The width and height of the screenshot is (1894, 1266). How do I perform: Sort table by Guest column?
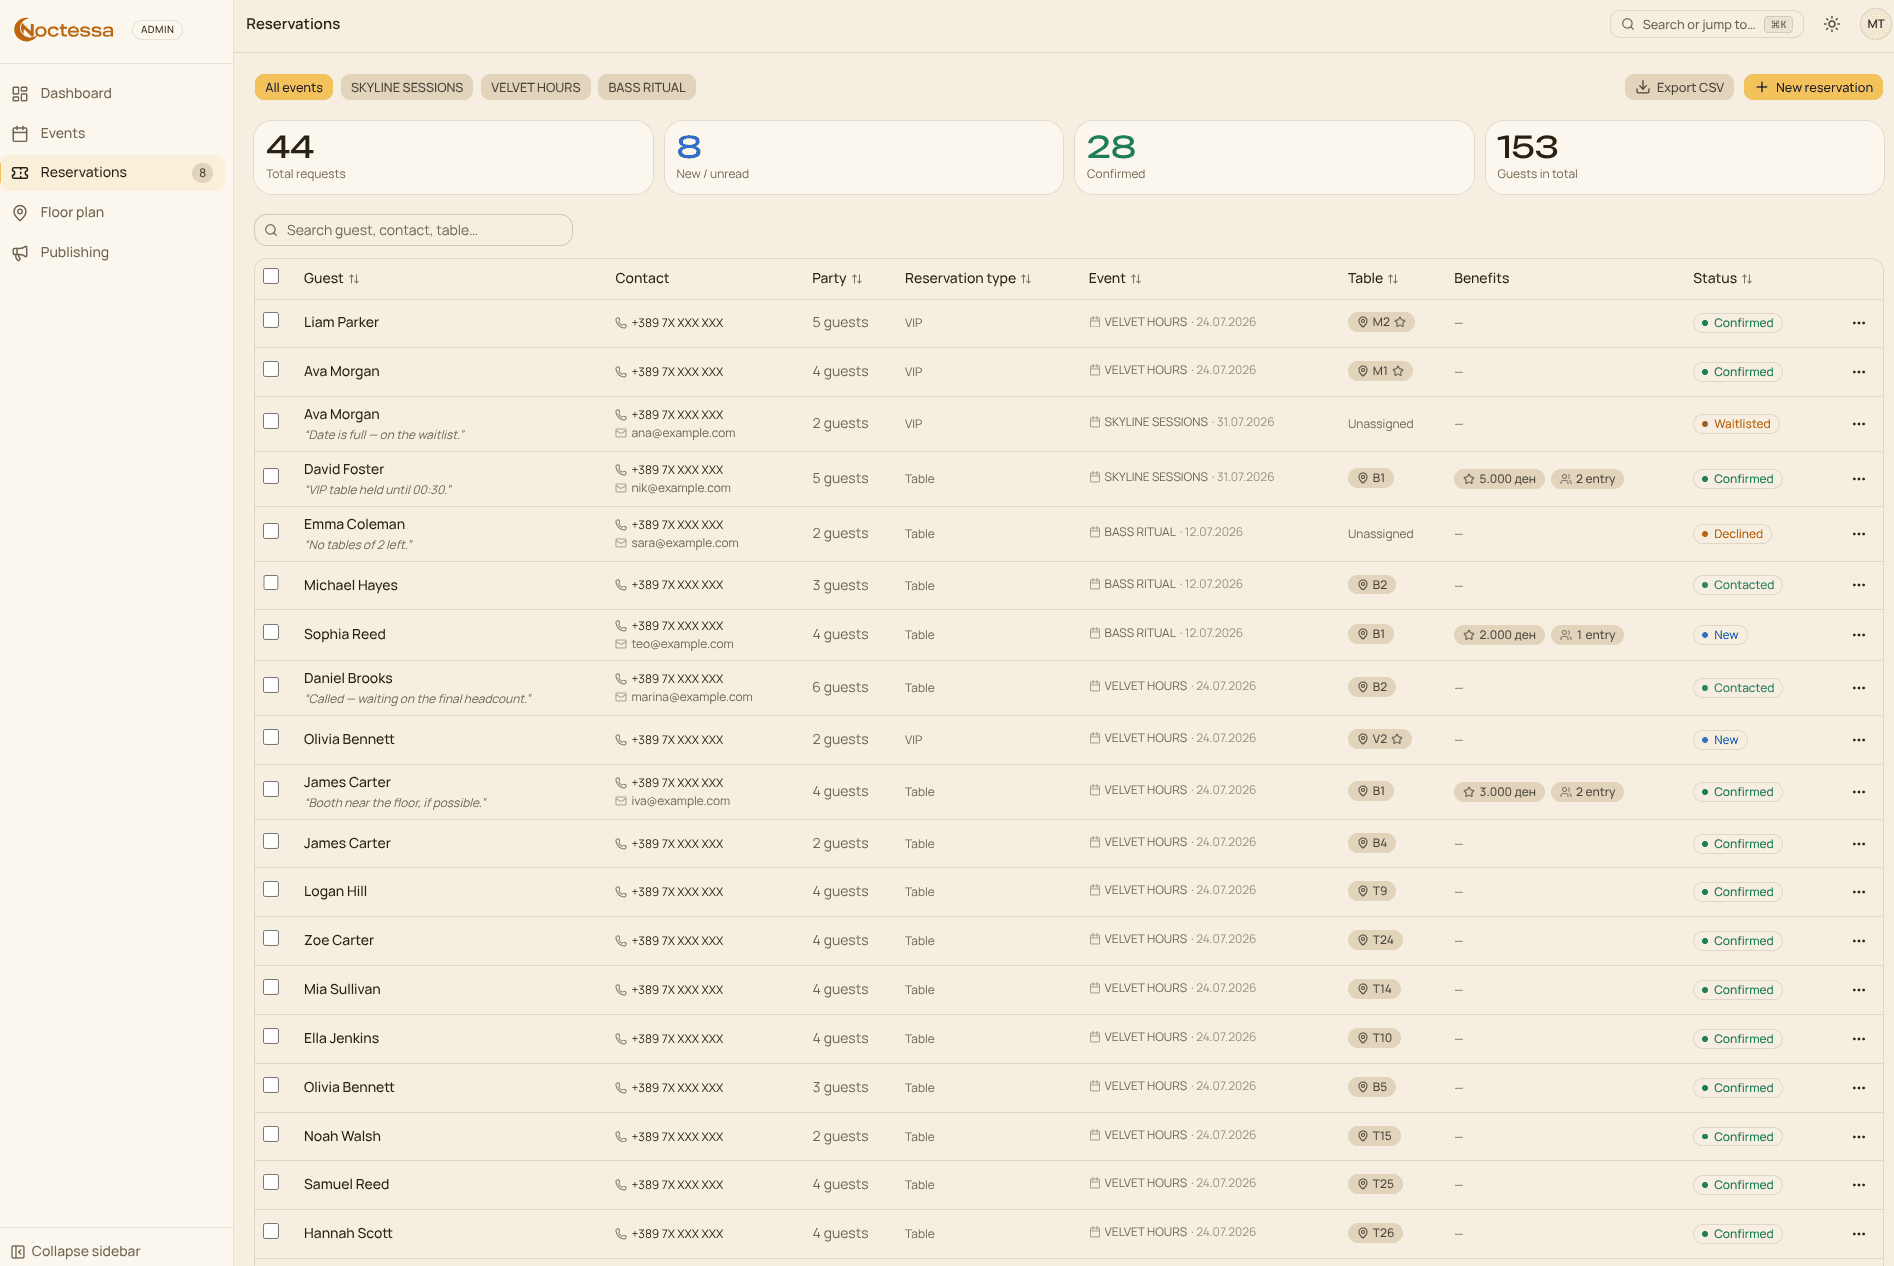click(x=331, y=278)
